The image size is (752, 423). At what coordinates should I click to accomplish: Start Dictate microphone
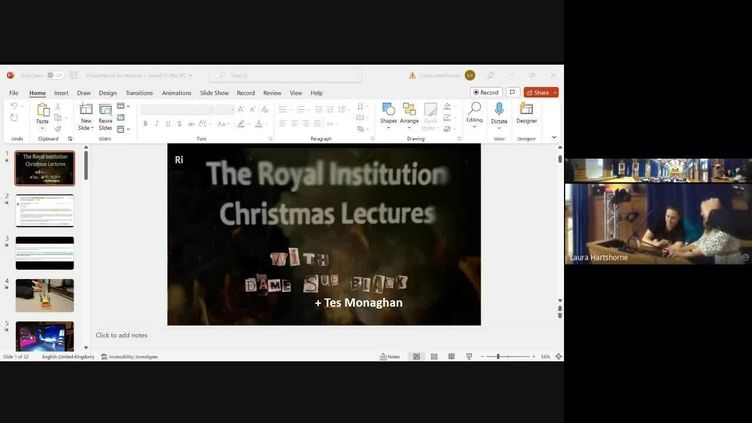tap(499, 115)
